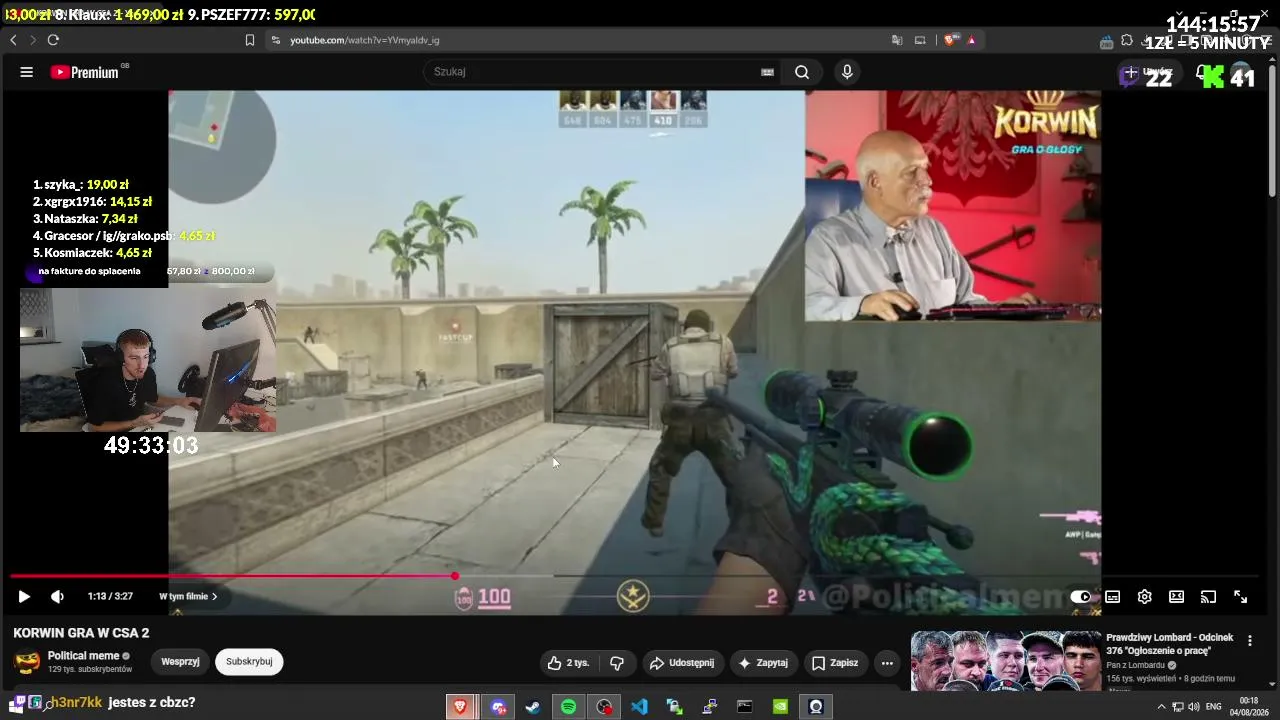Open the browser extensions puzzle icon
The width and height of the screenshot is (1280, 720).
click(1127, 41)
